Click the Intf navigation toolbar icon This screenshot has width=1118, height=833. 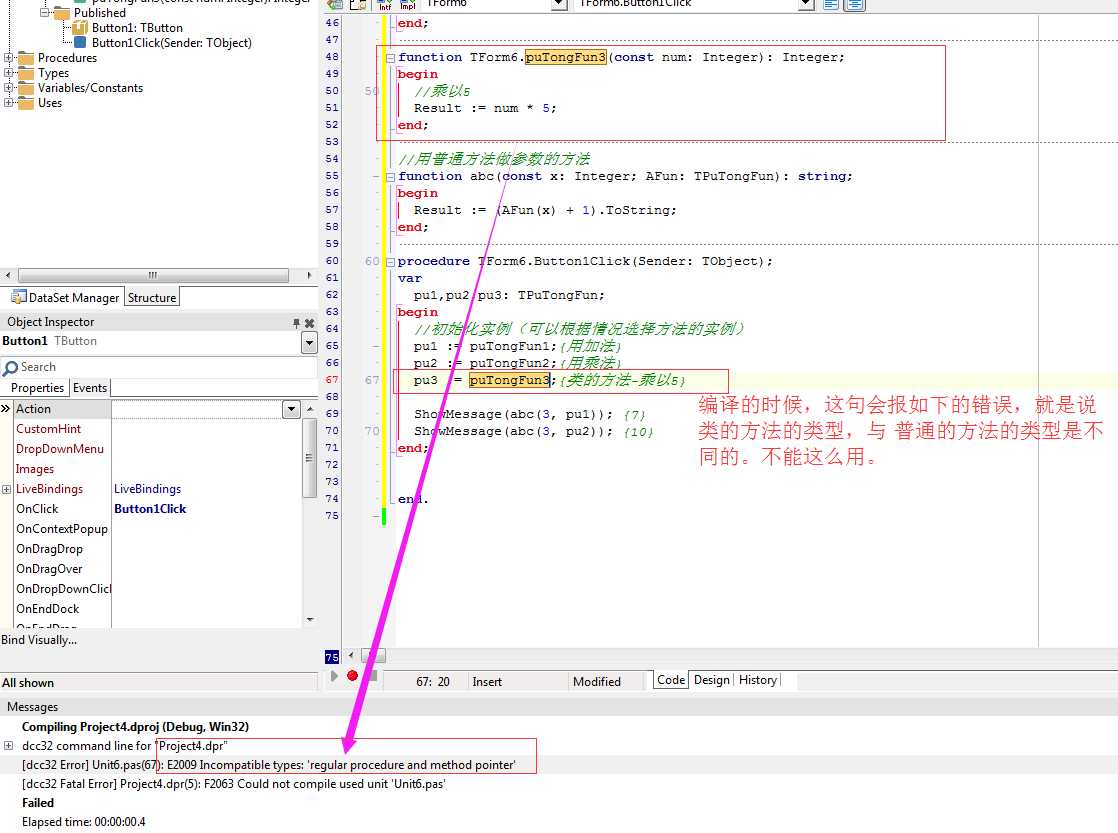[x=385, y=4]
